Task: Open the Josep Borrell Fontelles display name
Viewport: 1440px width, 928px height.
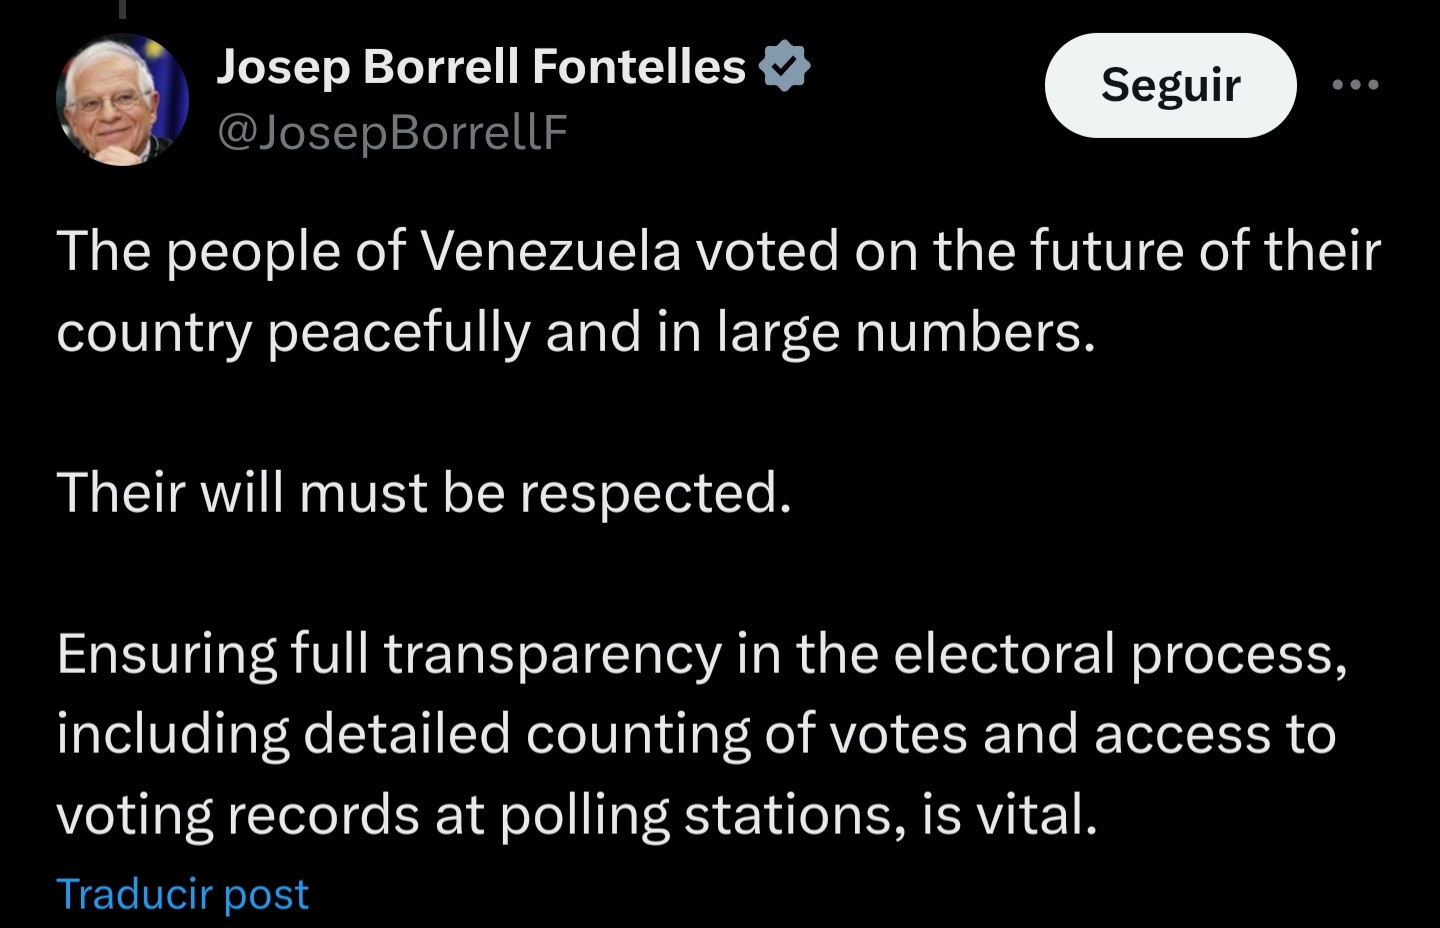Action: click(x=481, y=67)
